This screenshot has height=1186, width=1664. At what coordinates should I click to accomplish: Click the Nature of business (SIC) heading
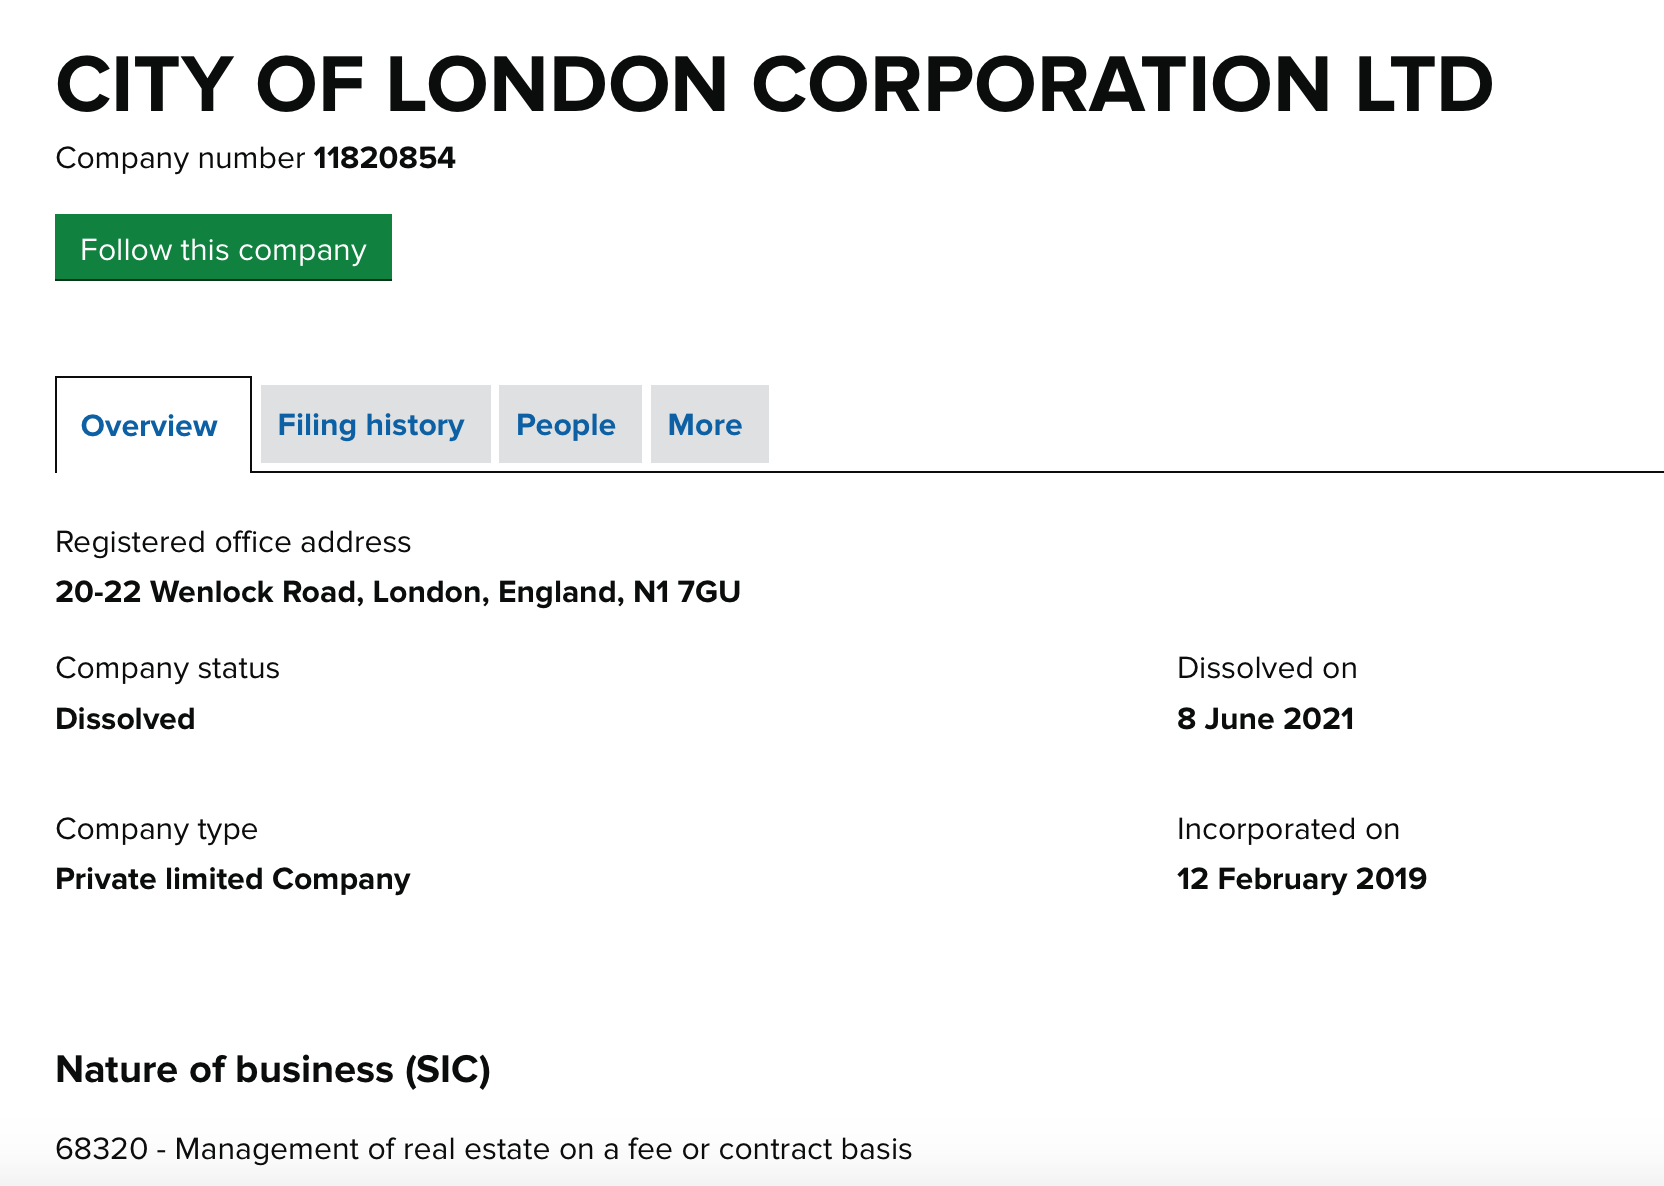(x=273, y=1070)
